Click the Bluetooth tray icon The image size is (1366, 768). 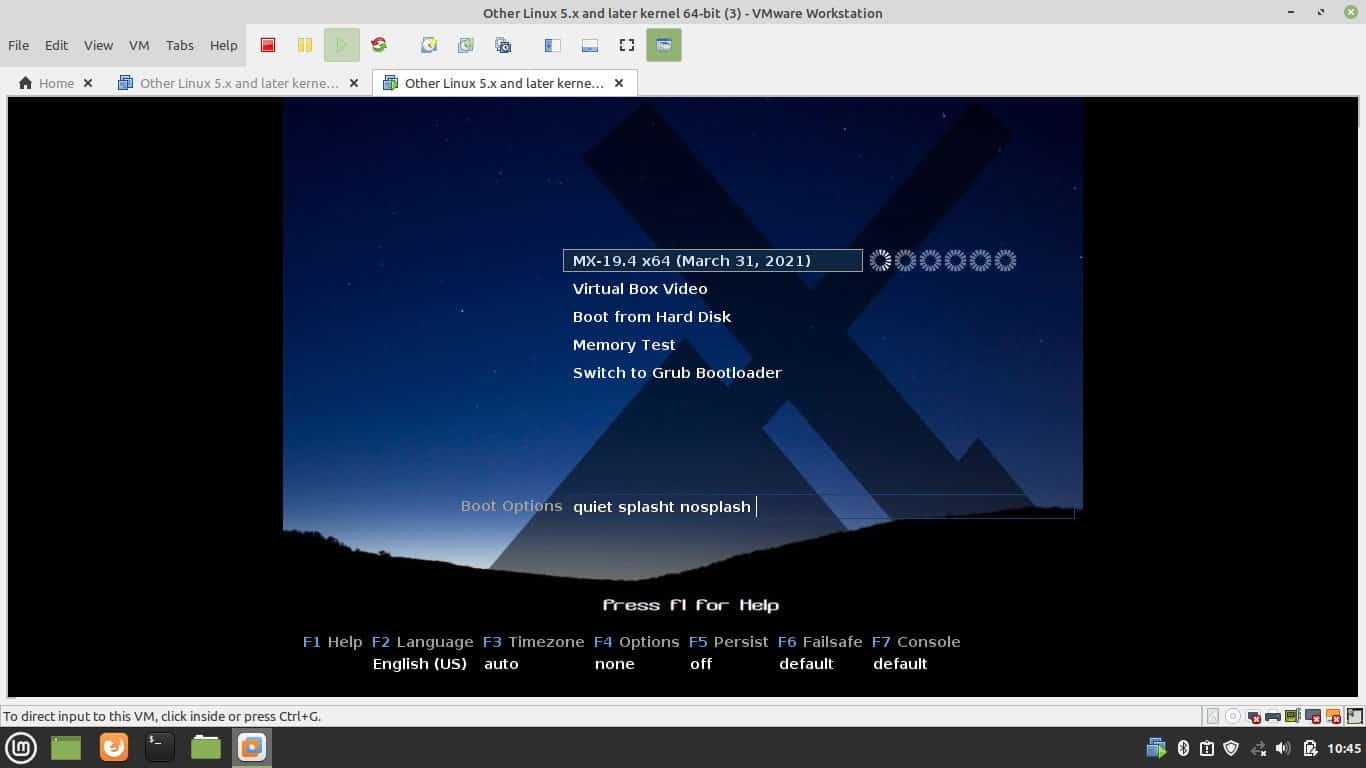coord(1183,748)
